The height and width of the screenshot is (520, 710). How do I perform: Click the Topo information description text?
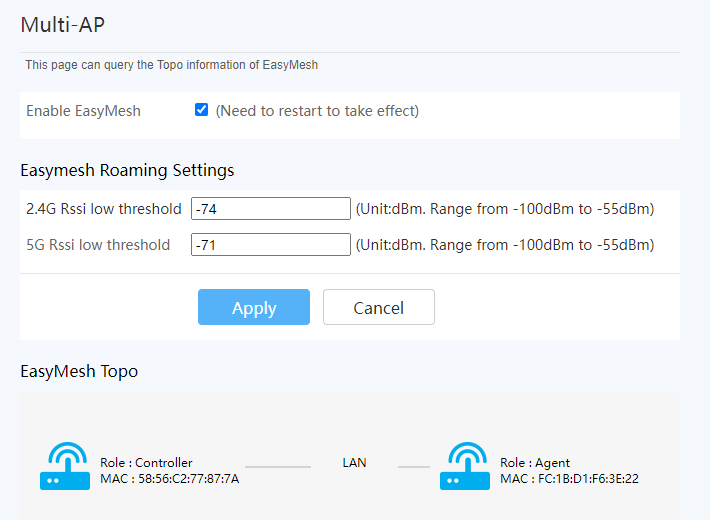172,65
